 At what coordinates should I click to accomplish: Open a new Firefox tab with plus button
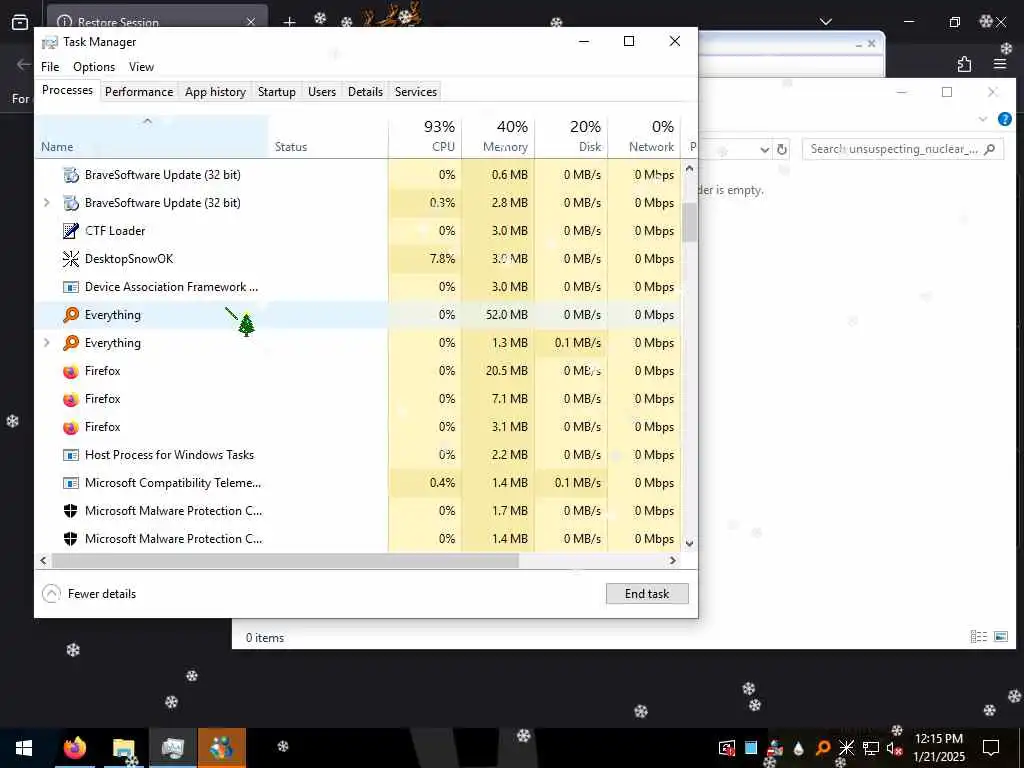(x=289, y=22)
